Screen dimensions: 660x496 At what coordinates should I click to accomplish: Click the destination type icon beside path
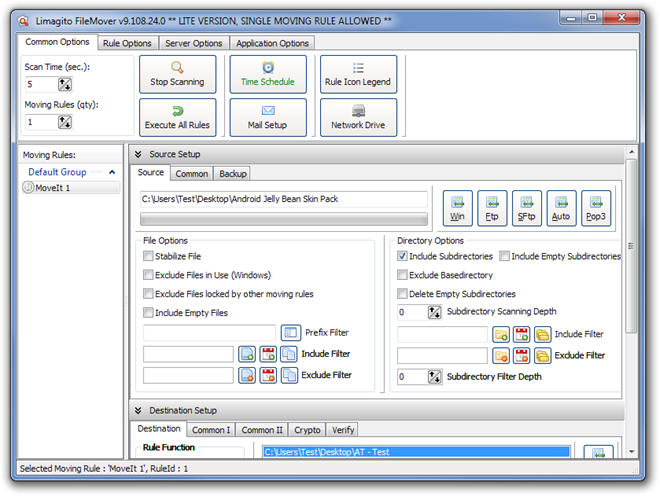coord(598,452)
